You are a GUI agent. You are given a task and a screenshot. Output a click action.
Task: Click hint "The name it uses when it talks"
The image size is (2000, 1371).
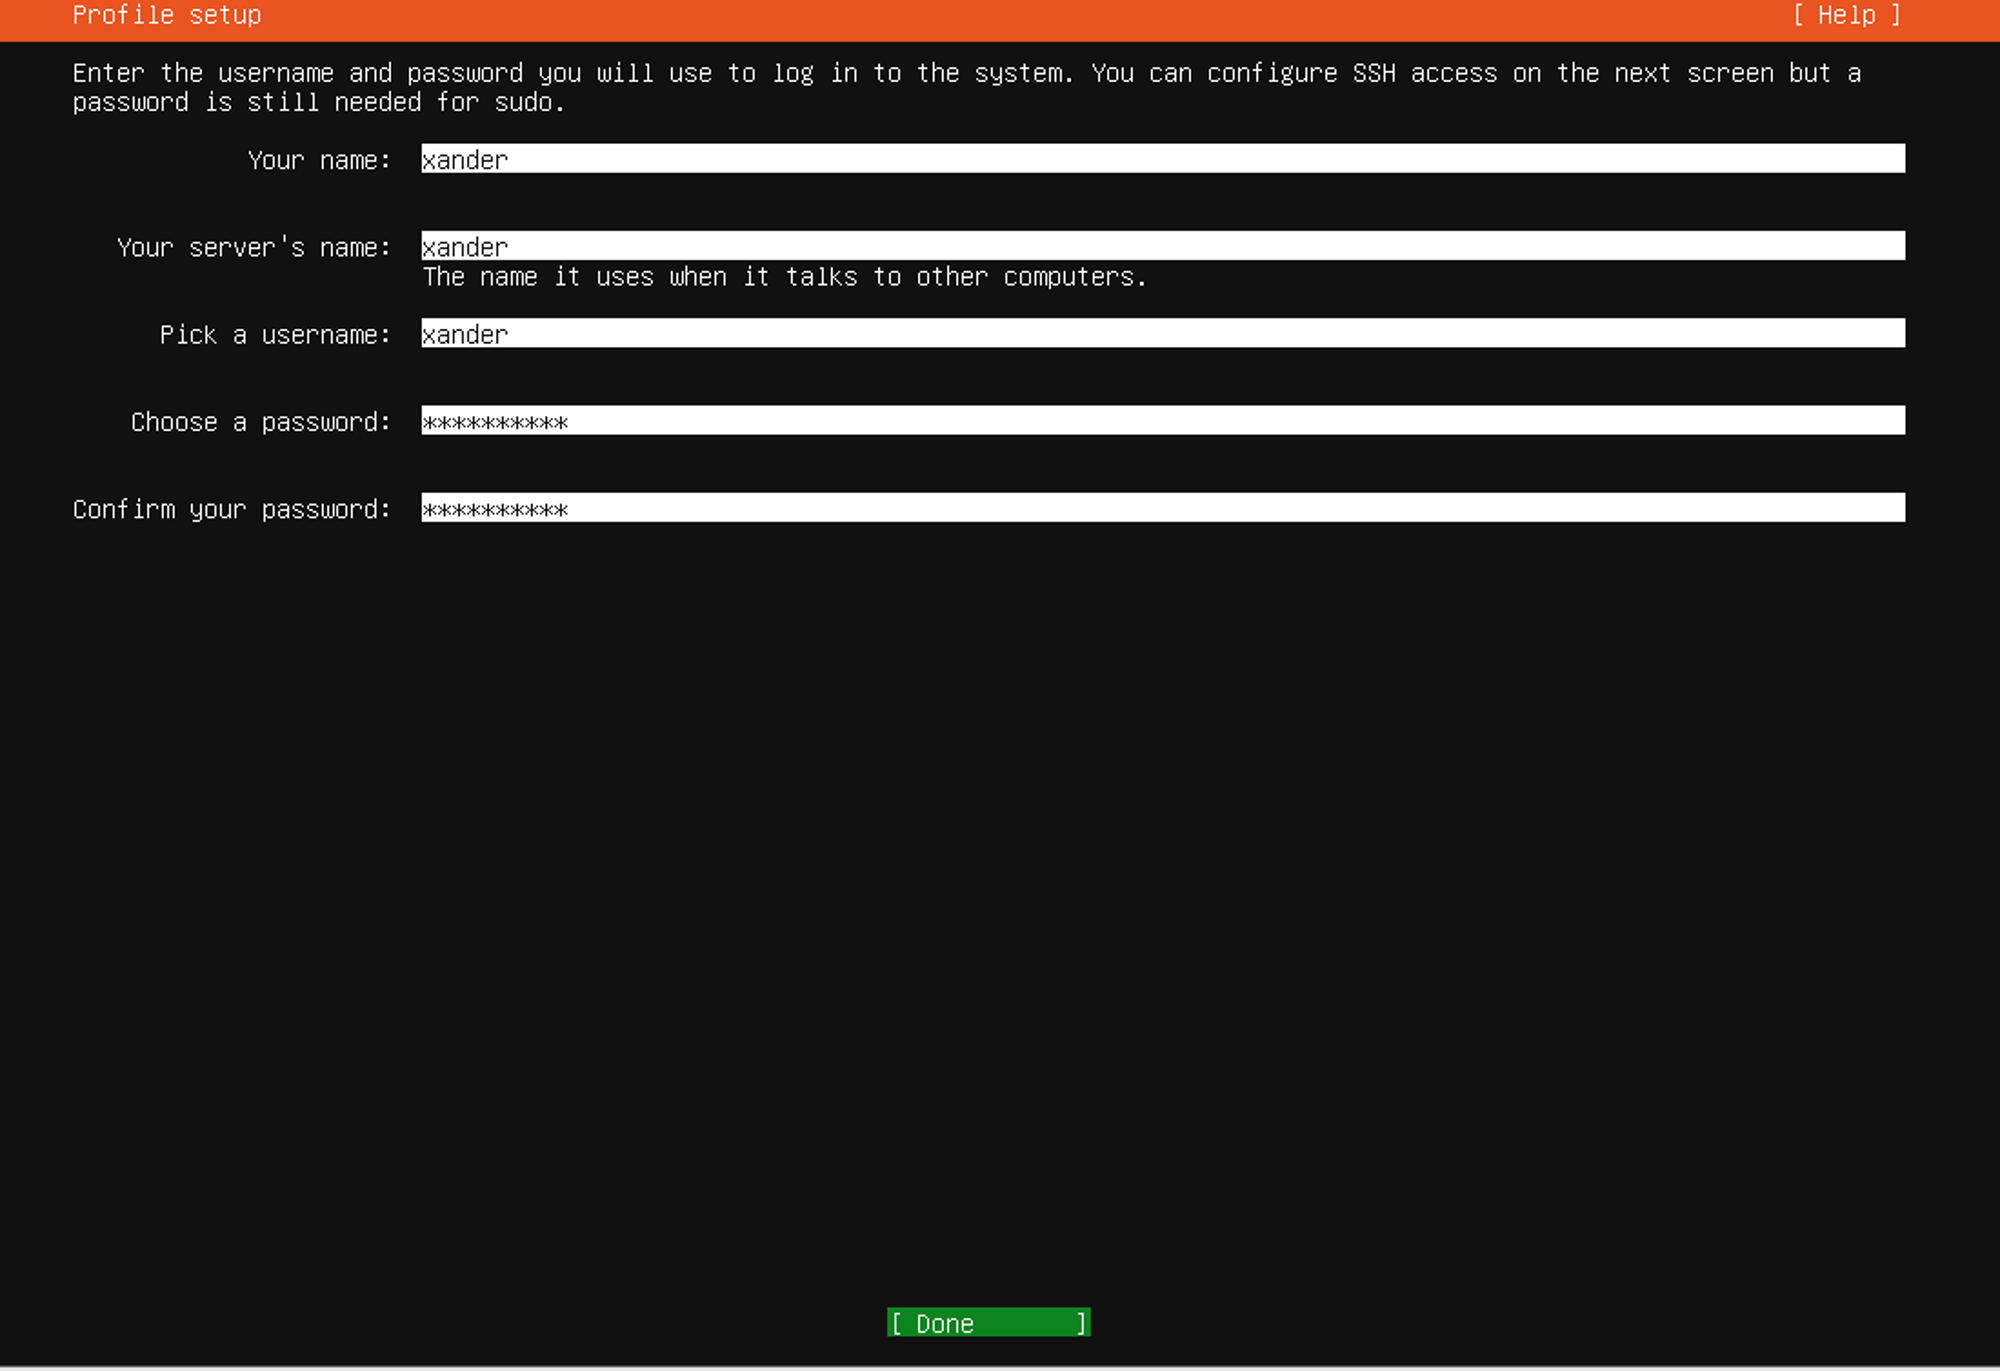click(640, 277)
